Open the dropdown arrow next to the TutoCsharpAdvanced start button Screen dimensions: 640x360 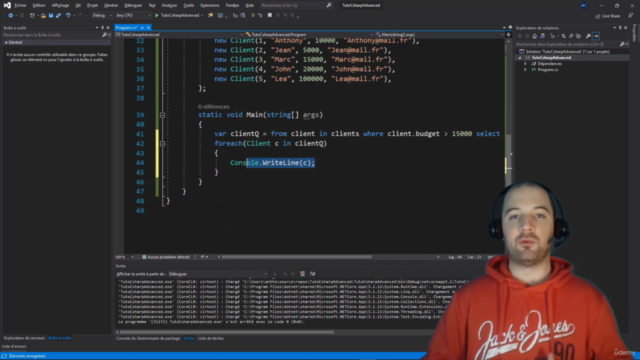(x=202, y=16)
